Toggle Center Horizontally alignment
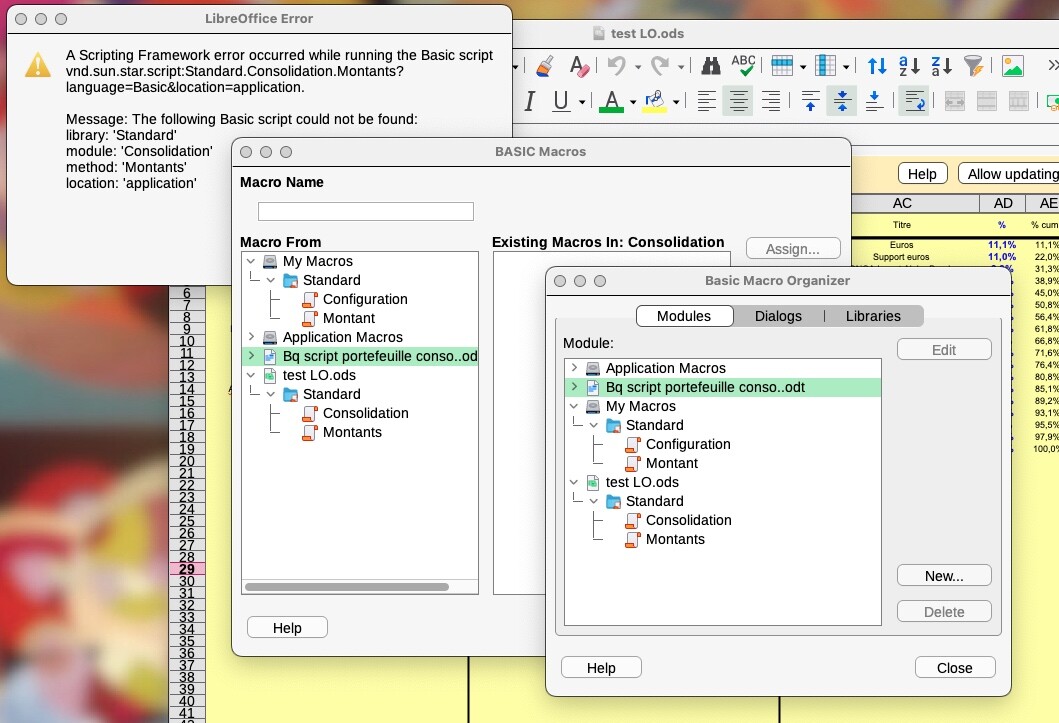The height and width of the screenshot is (723, 1059). coord(738,101)
